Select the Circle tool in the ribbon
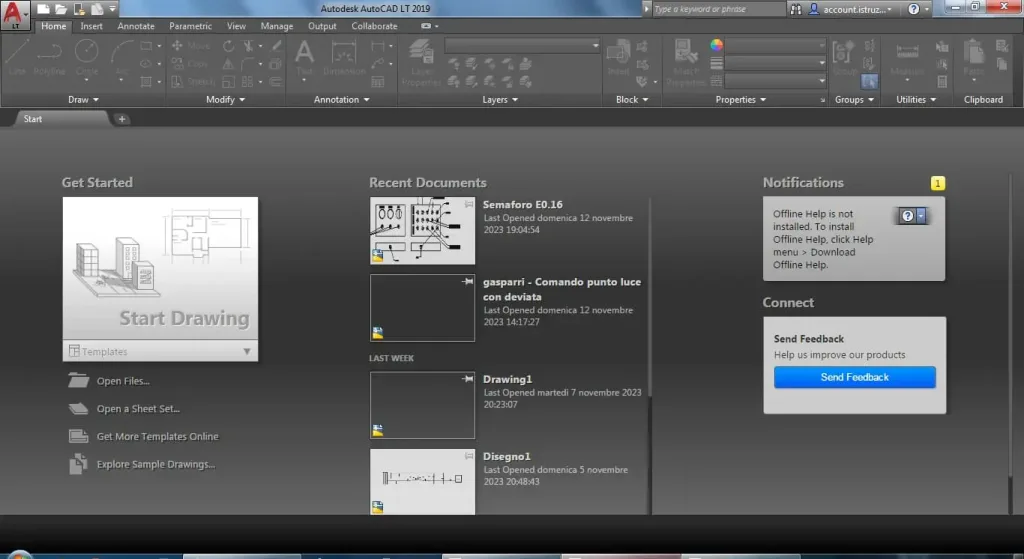The image size is (1024, 559). [87, 56]
